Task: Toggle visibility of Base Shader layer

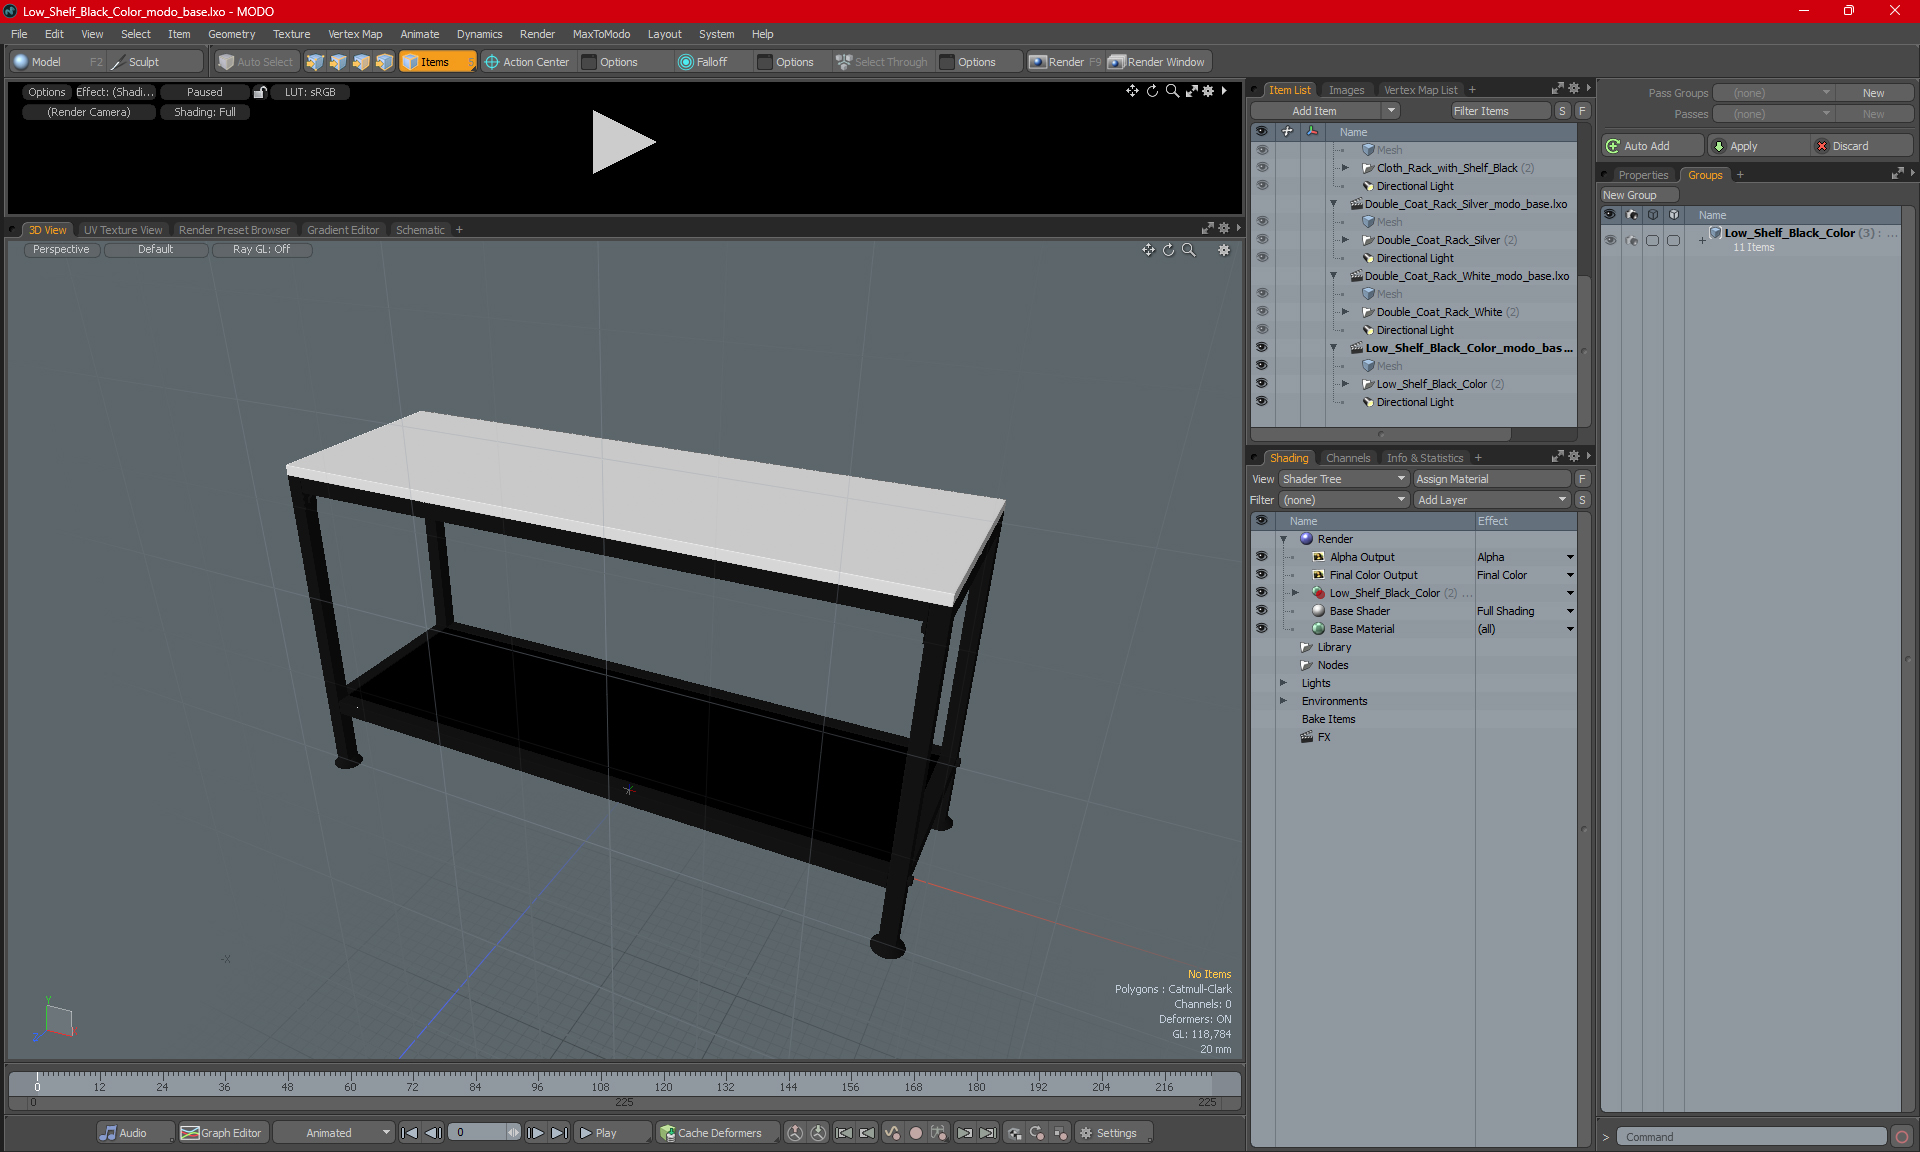Action: pyautogui.click(x=1261, y=611)
